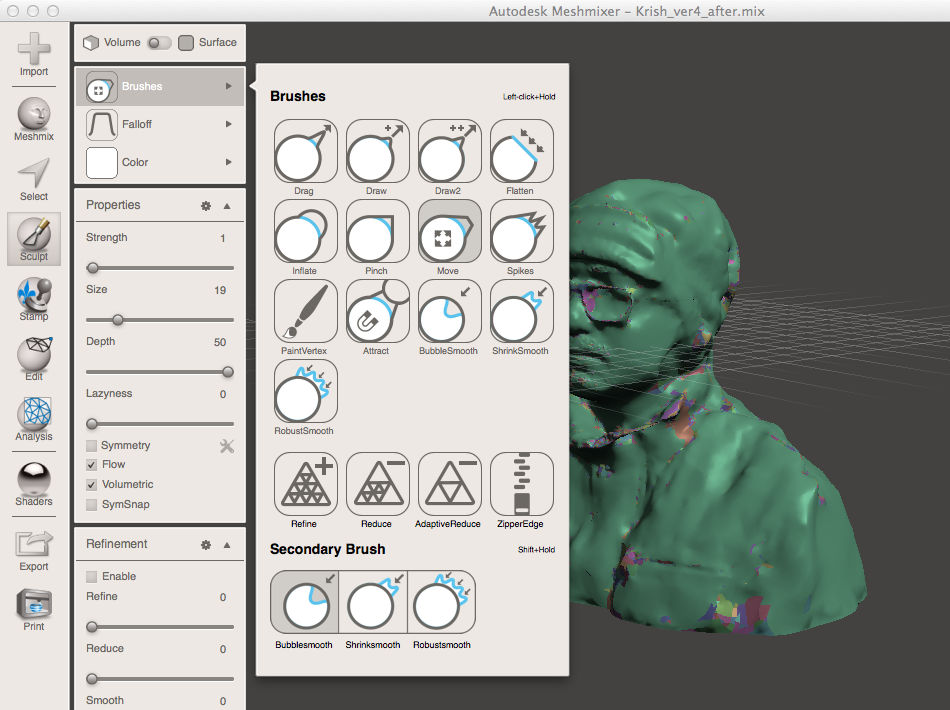This screenshot has height=710, width=950.
Task: Choose the ZipperEdge brush
Action: click(521, 483)
